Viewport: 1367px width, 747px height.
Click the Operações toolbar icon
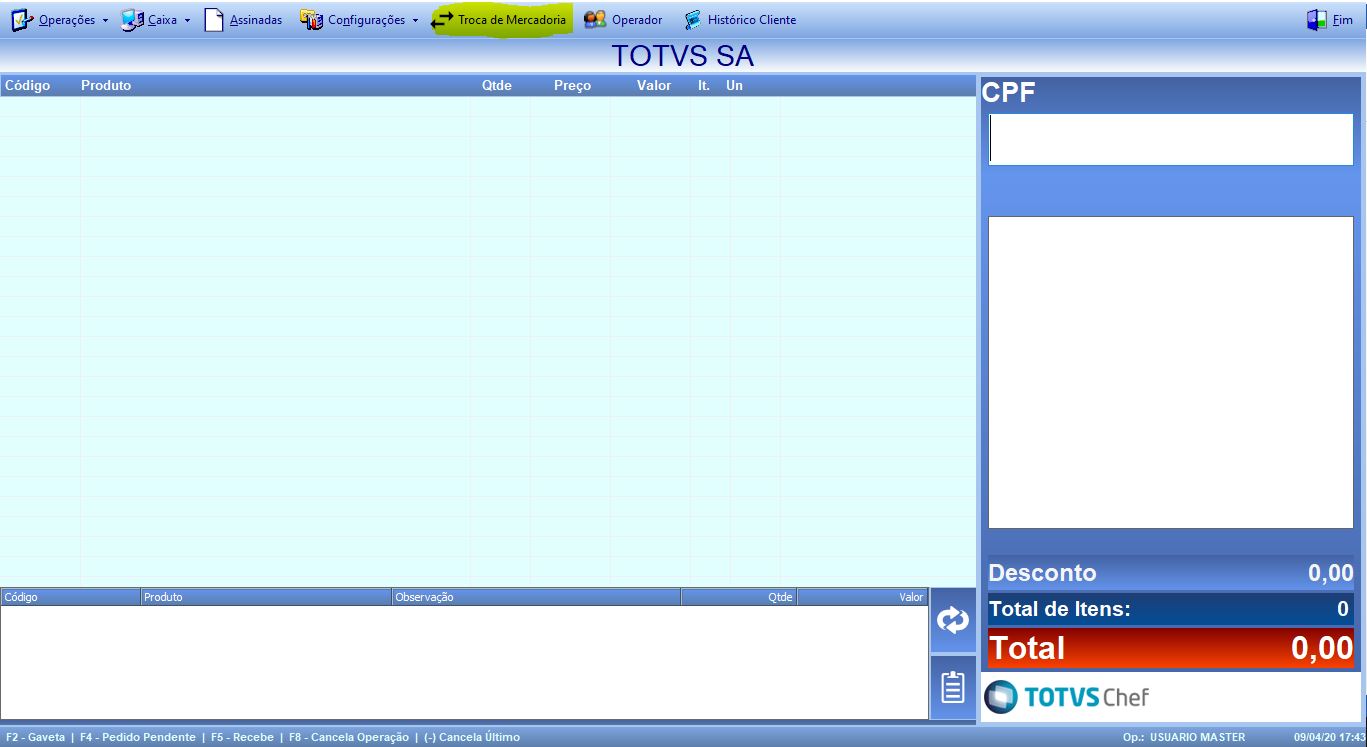tap(21, 20)
